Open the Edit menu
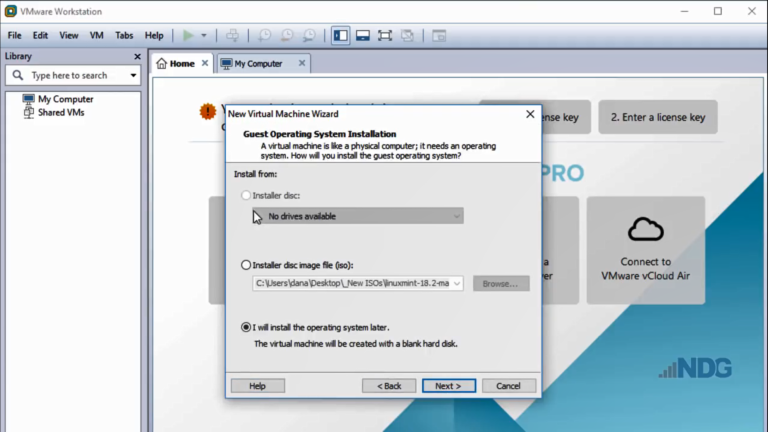768x432 pixels. (40, 35)
